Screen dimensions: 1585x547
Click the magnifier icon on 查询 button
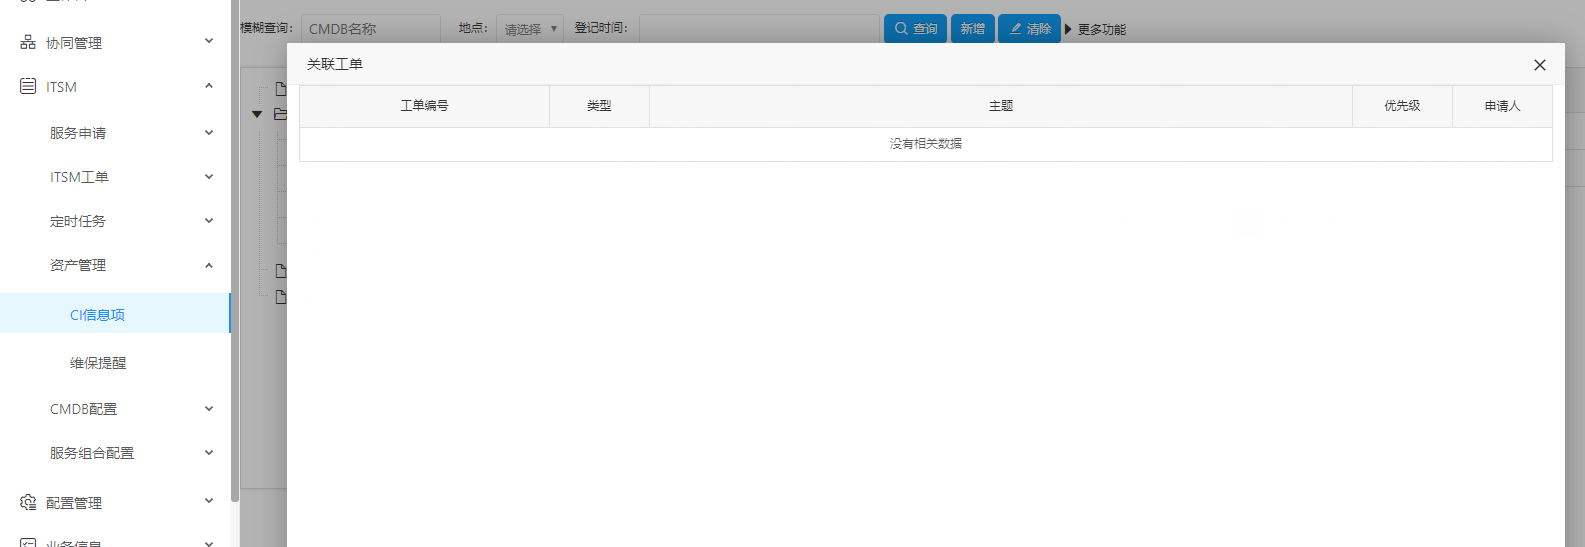click(901, 29)
